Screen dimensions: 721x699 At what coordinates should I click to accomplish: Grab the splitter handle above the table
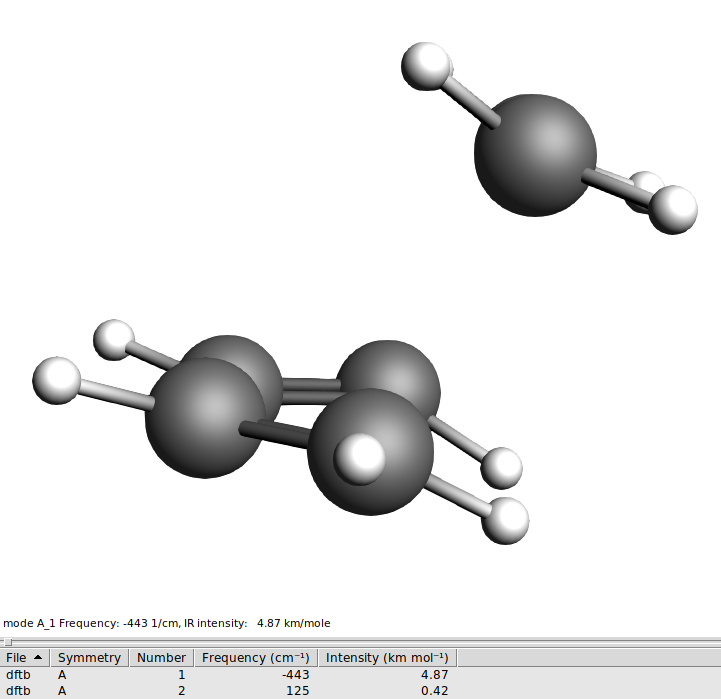click(9, 641)
